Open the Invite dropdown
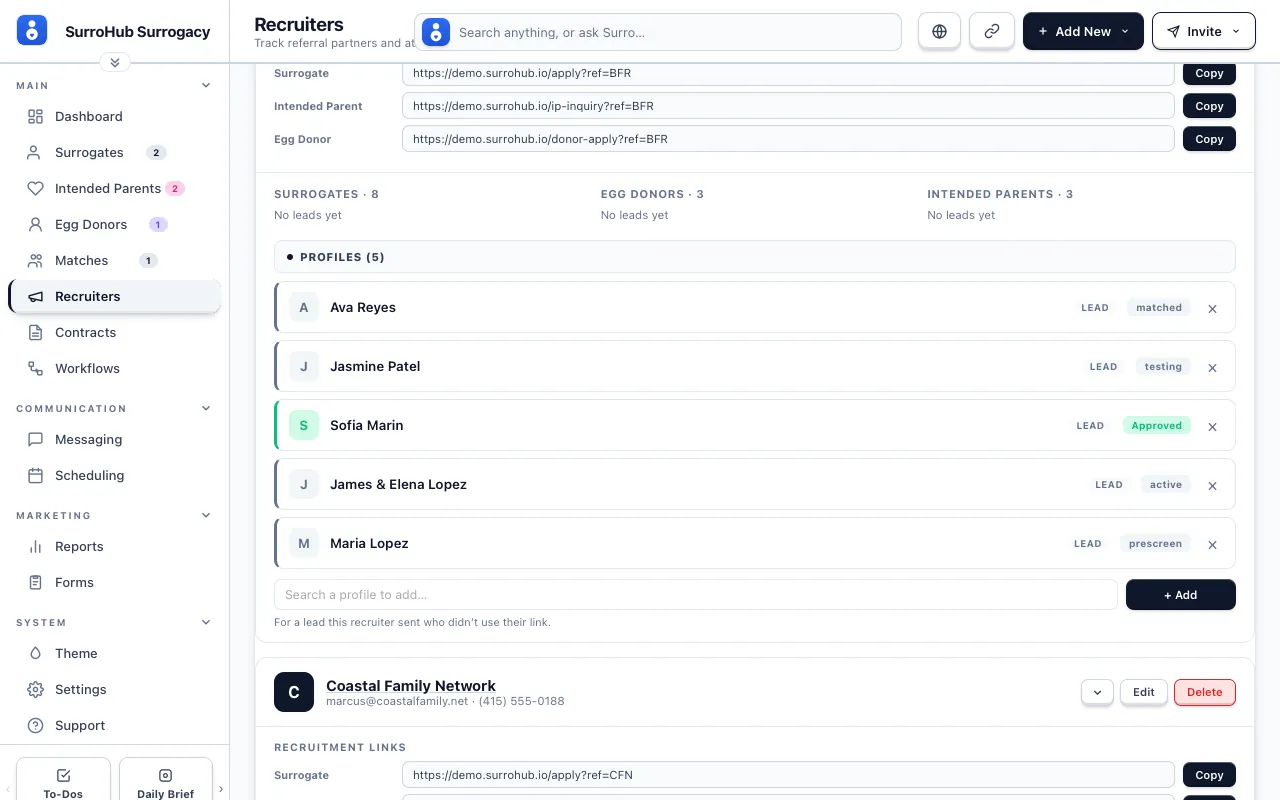Image resolution: width=1280 pixels, height=800 pixels. tap(1204, 31)
